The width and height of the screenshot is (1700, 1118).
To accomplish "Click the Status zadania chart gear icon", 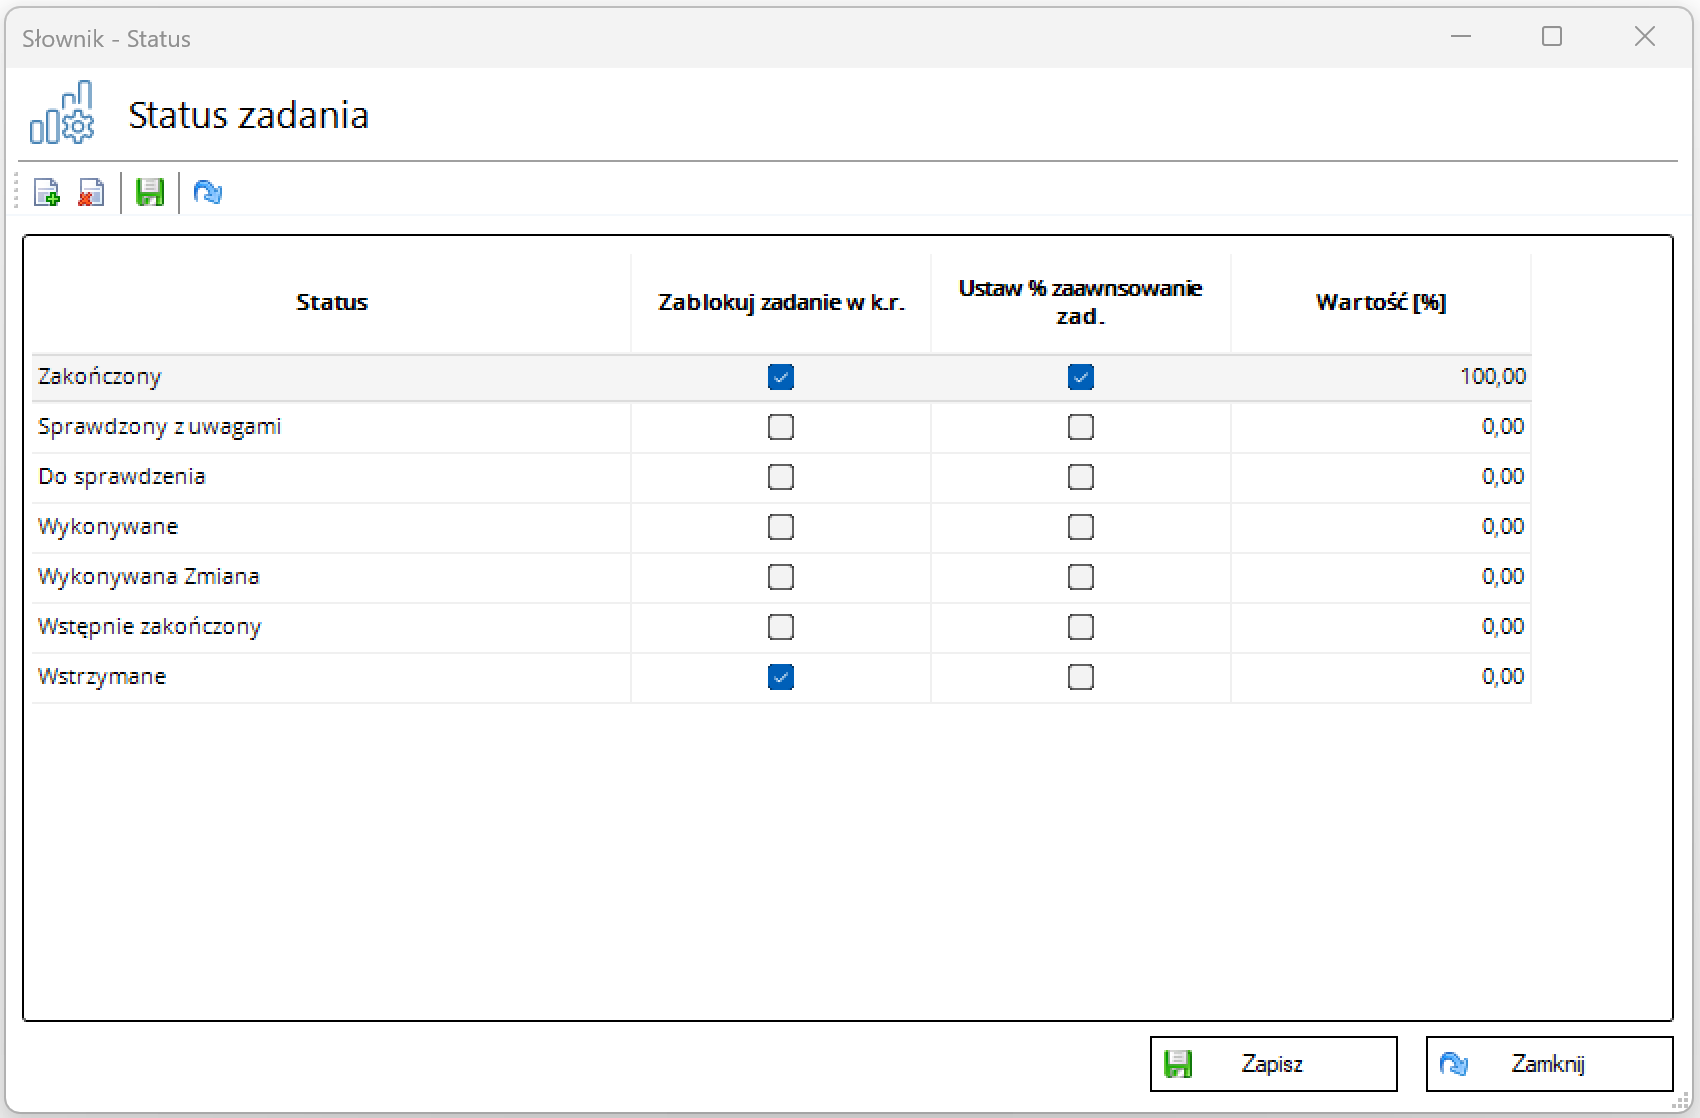I will 62,114.
